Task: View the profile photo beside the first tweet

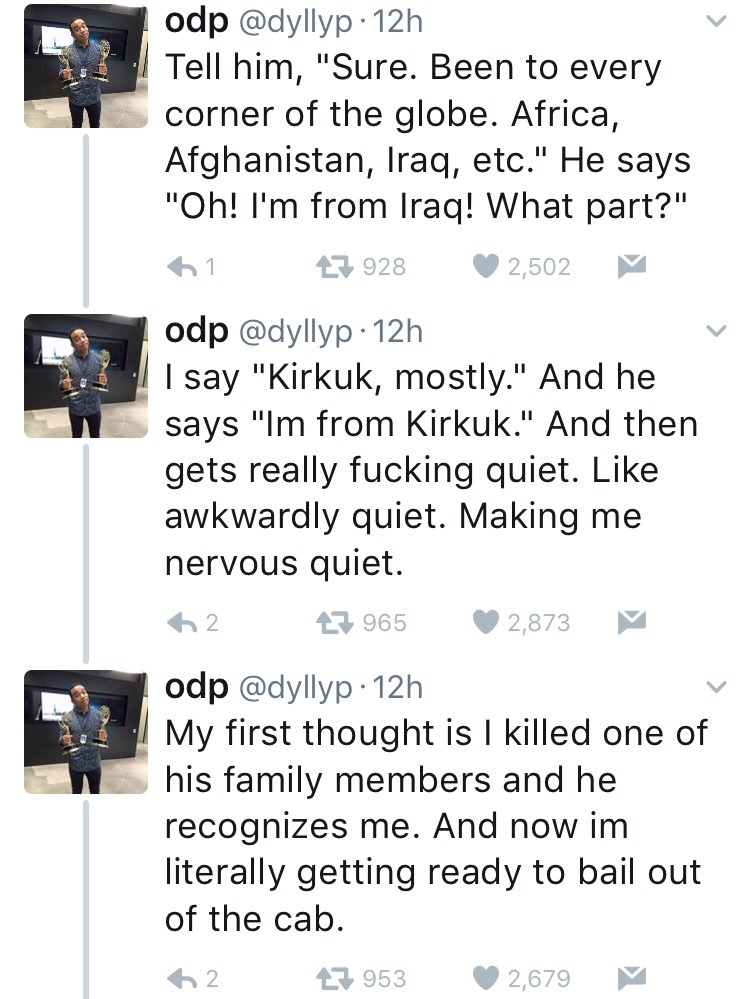Action: point(85,67)
